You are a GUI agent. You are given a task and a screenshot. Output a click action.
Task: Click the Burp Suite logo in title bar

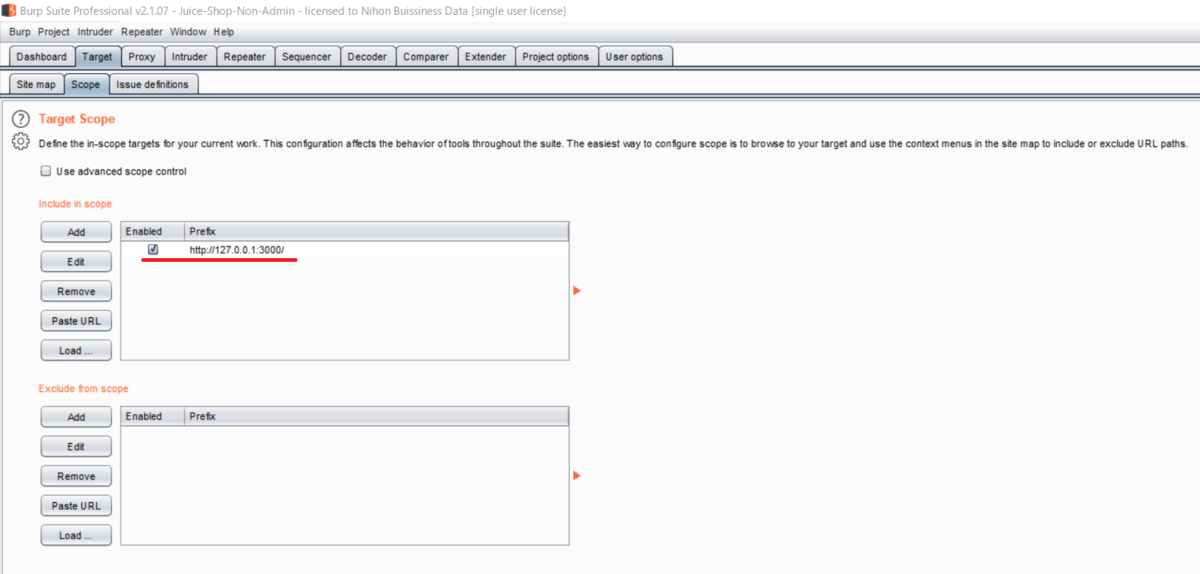9,10
